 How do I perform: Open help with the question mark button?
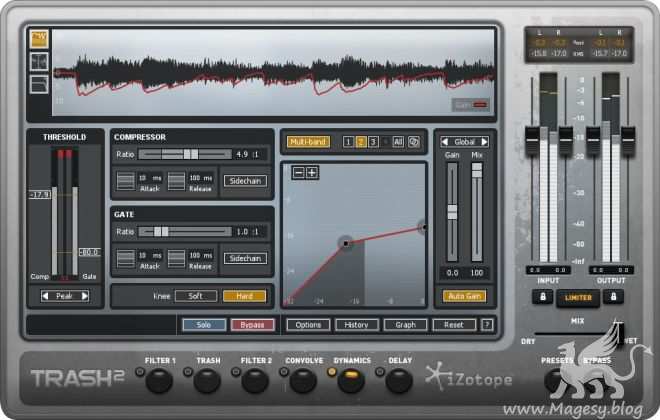[x=487, y=324]
